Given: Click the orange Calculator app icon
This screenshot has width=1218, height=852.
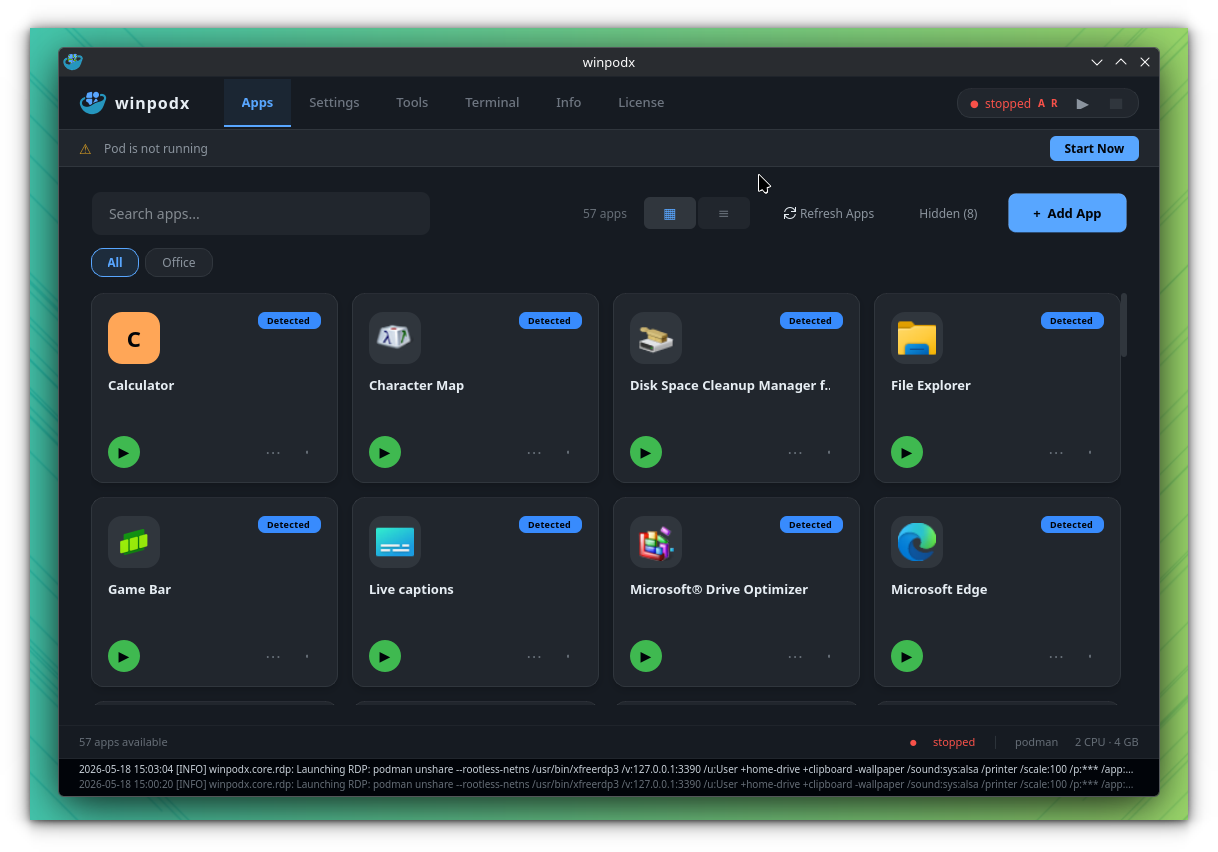Looking at the screenshot, I should tap(134, 338).
